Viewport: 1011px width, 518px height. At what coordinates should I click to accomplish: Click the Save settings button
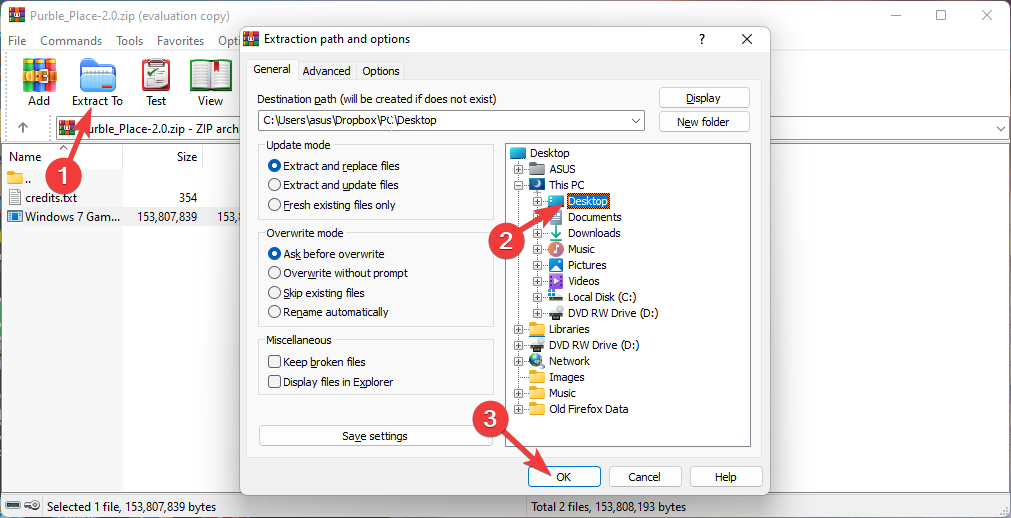[x=375, y=436]
